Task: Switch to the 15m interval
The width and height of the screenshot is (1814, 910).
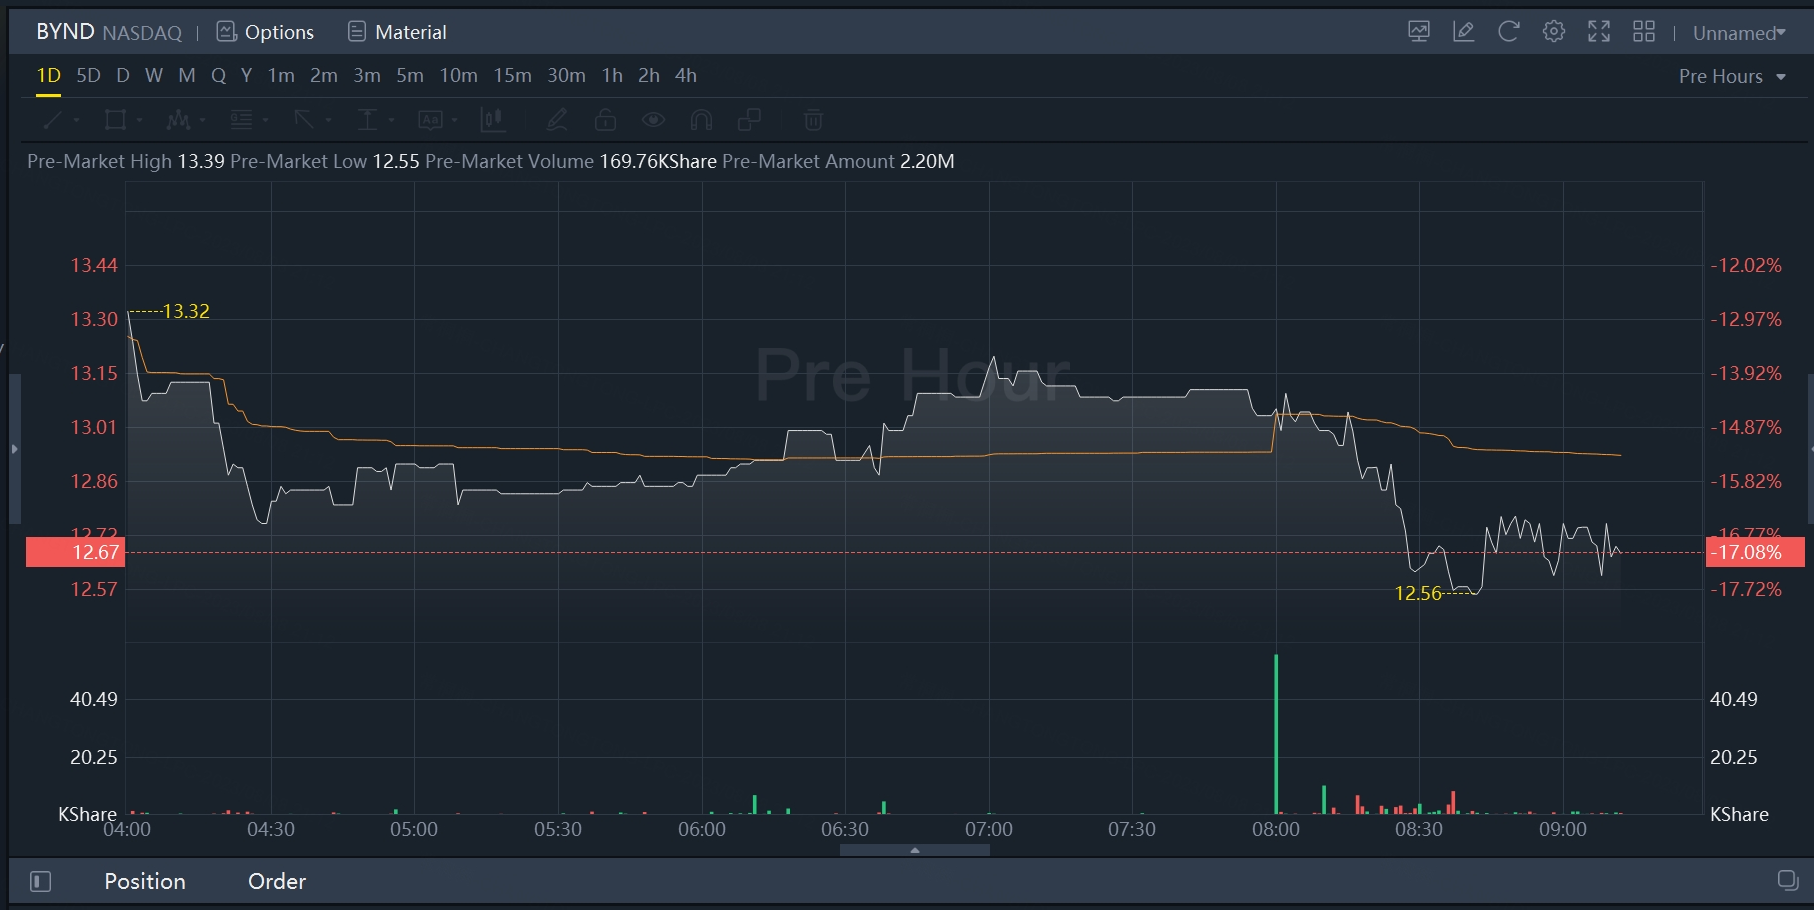Action: pos(513,75)
